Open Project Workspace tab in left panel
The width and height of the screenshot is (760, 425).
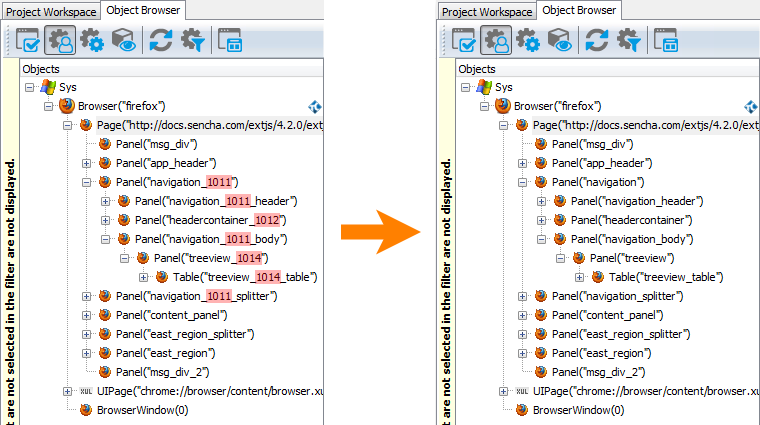pos(51,12)
